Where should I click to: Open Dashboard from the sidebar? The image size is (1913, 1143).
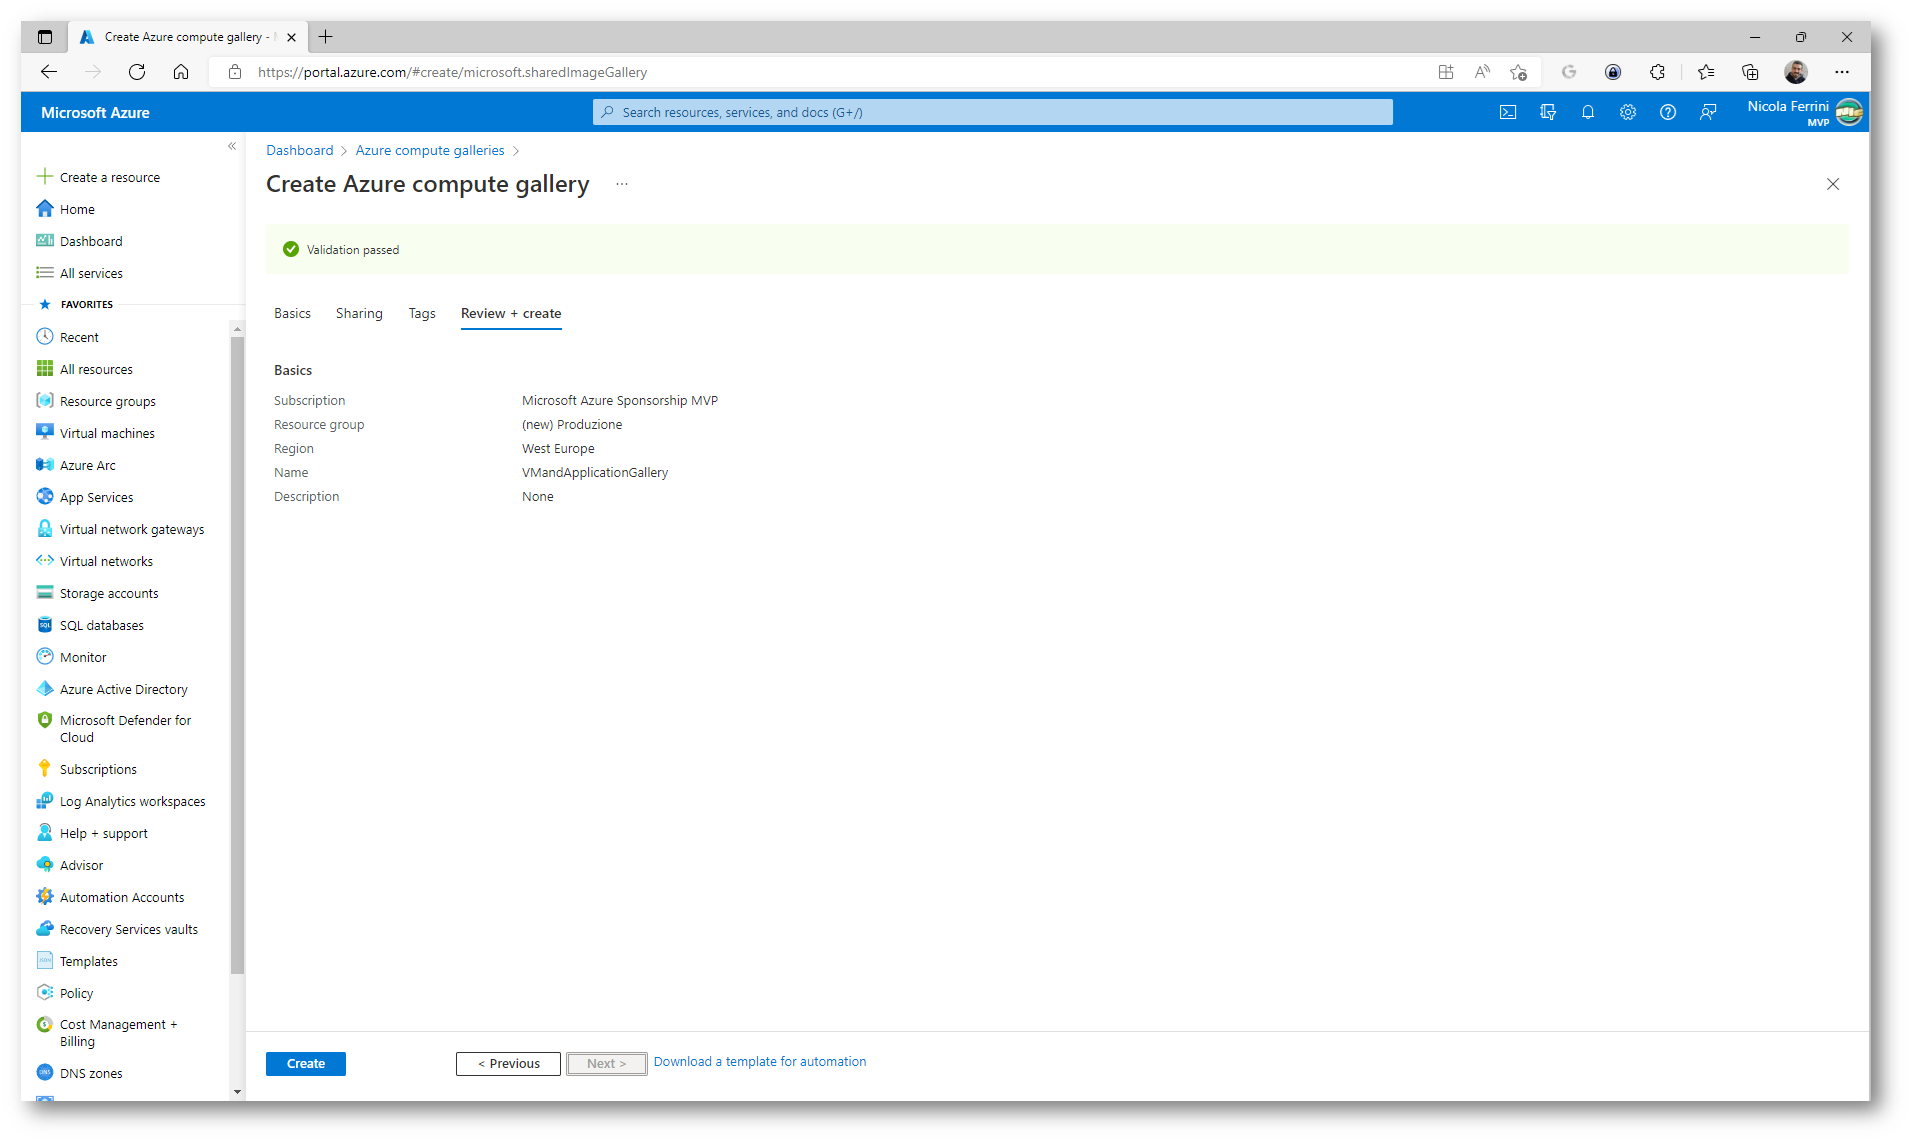91,241
